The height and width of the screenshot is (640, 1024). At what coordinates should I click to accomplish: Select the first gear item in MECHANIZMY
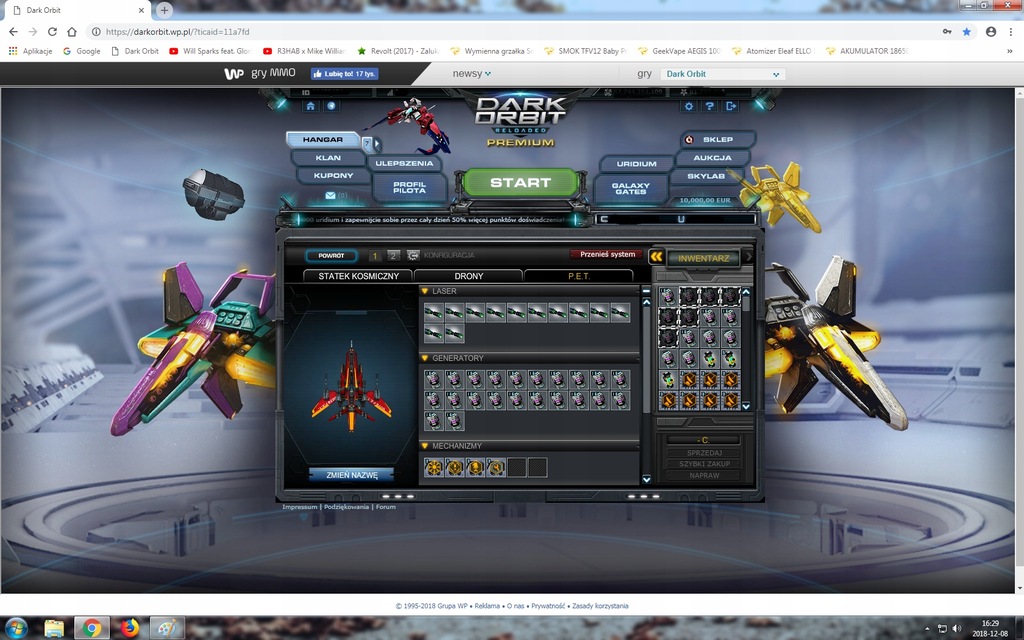tap(434, 467)
